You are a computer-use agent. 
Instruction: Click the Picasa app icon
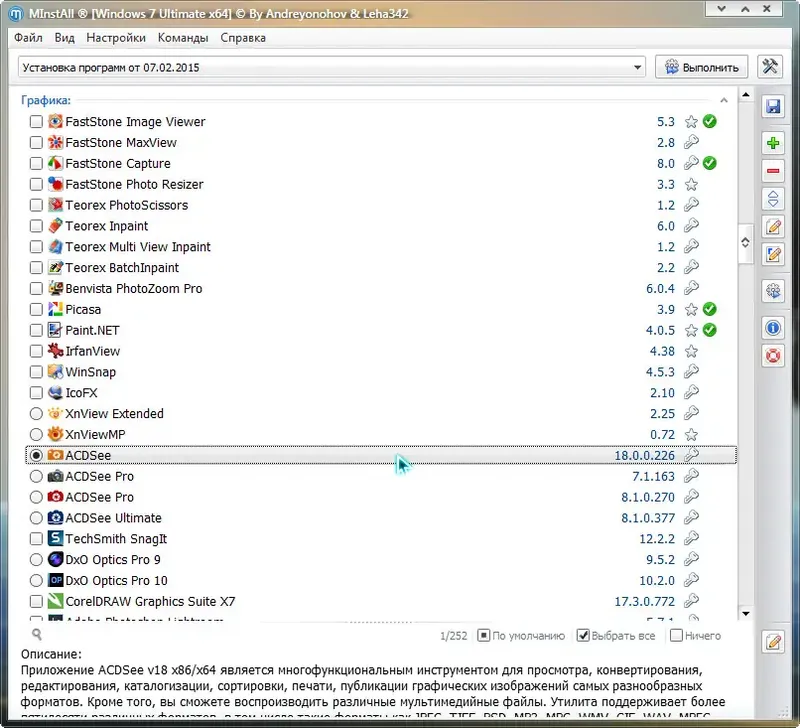[55, 309]
